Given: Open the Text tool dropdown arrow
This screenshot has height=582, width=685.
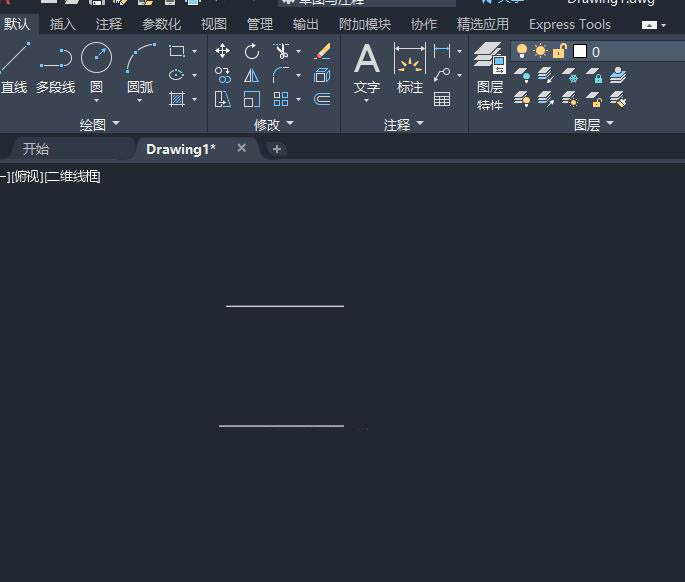Looking at the screenshot, I should click(x=367, y=101).
